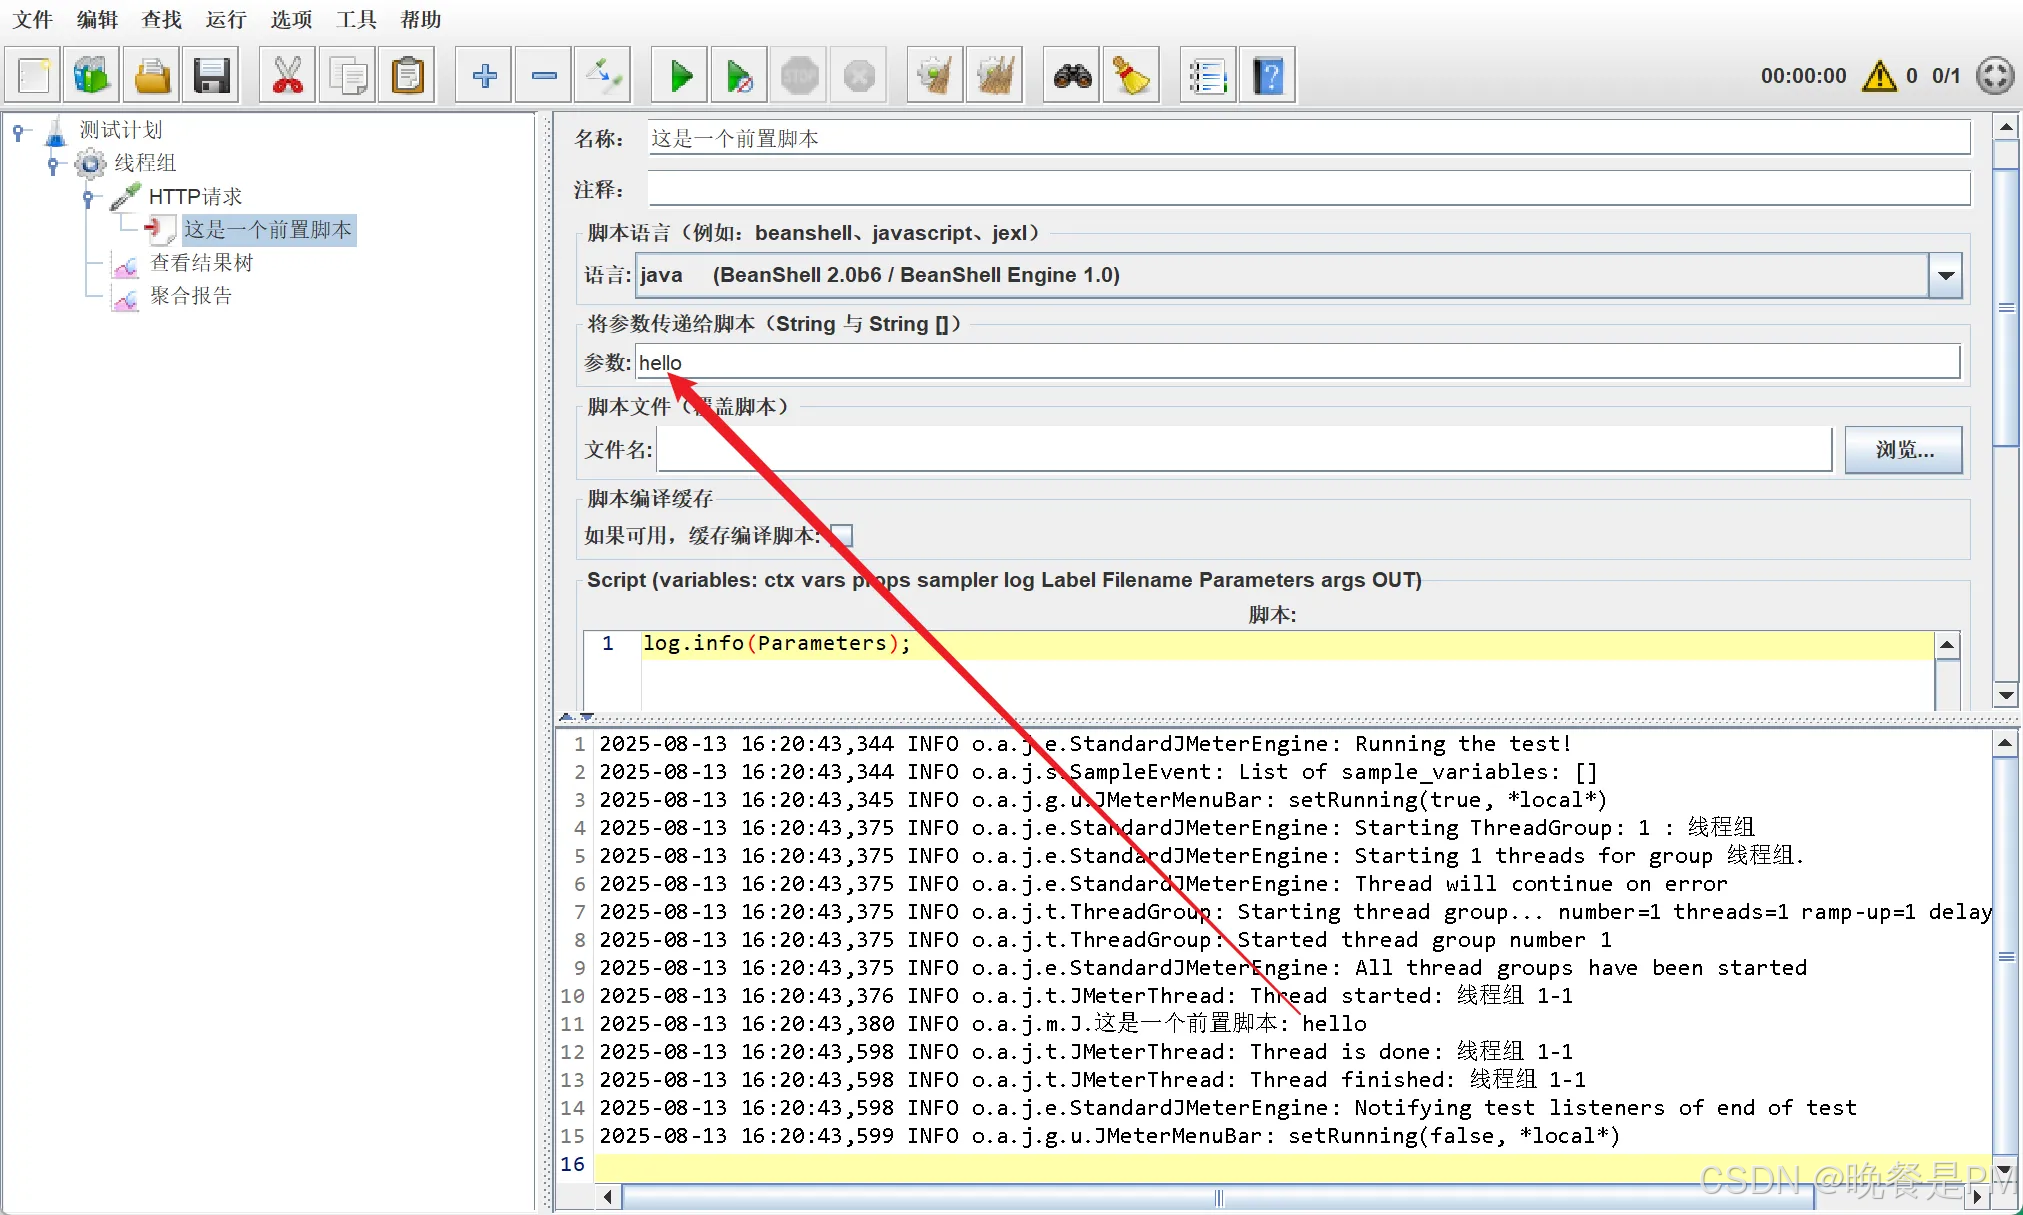Open the 运行 menu
This screenshot has height=1215, width=2023.
226,19
